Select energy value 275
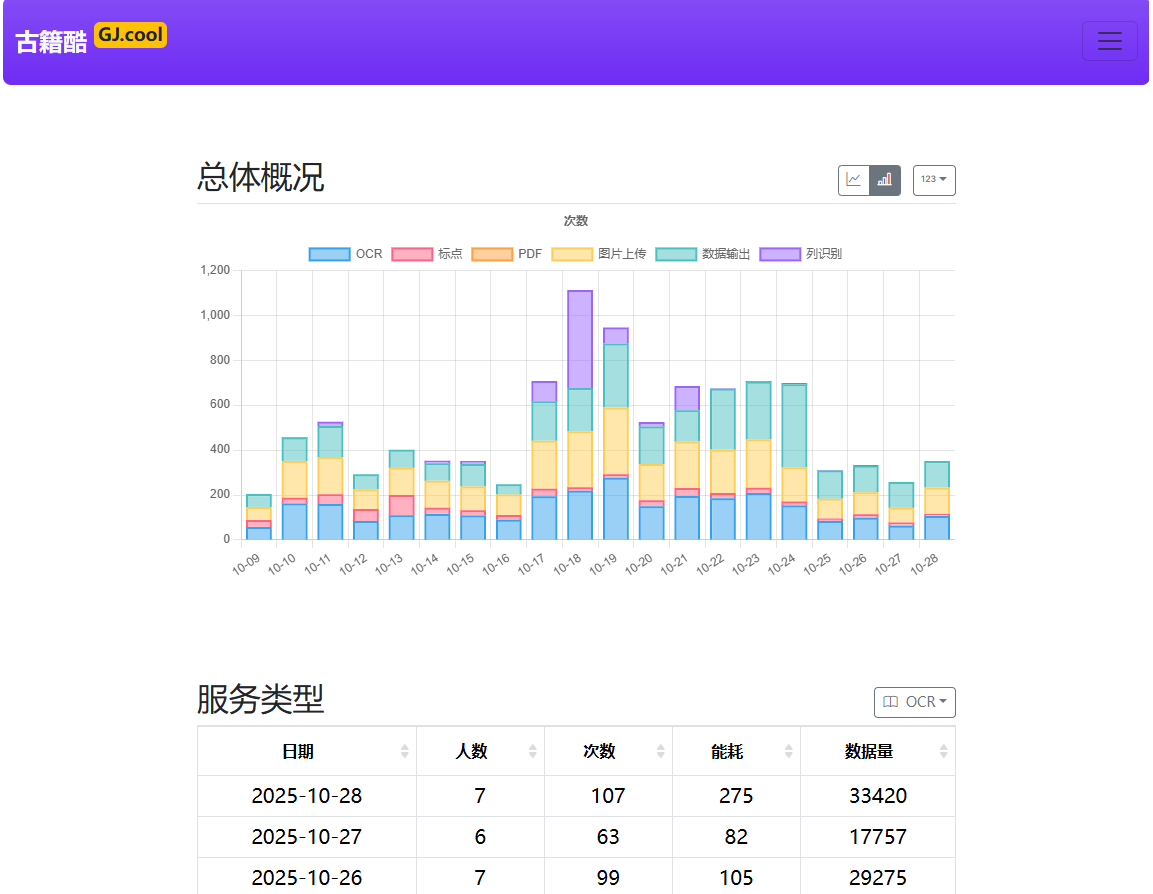Screen dimensions: 1153x894 736,795
